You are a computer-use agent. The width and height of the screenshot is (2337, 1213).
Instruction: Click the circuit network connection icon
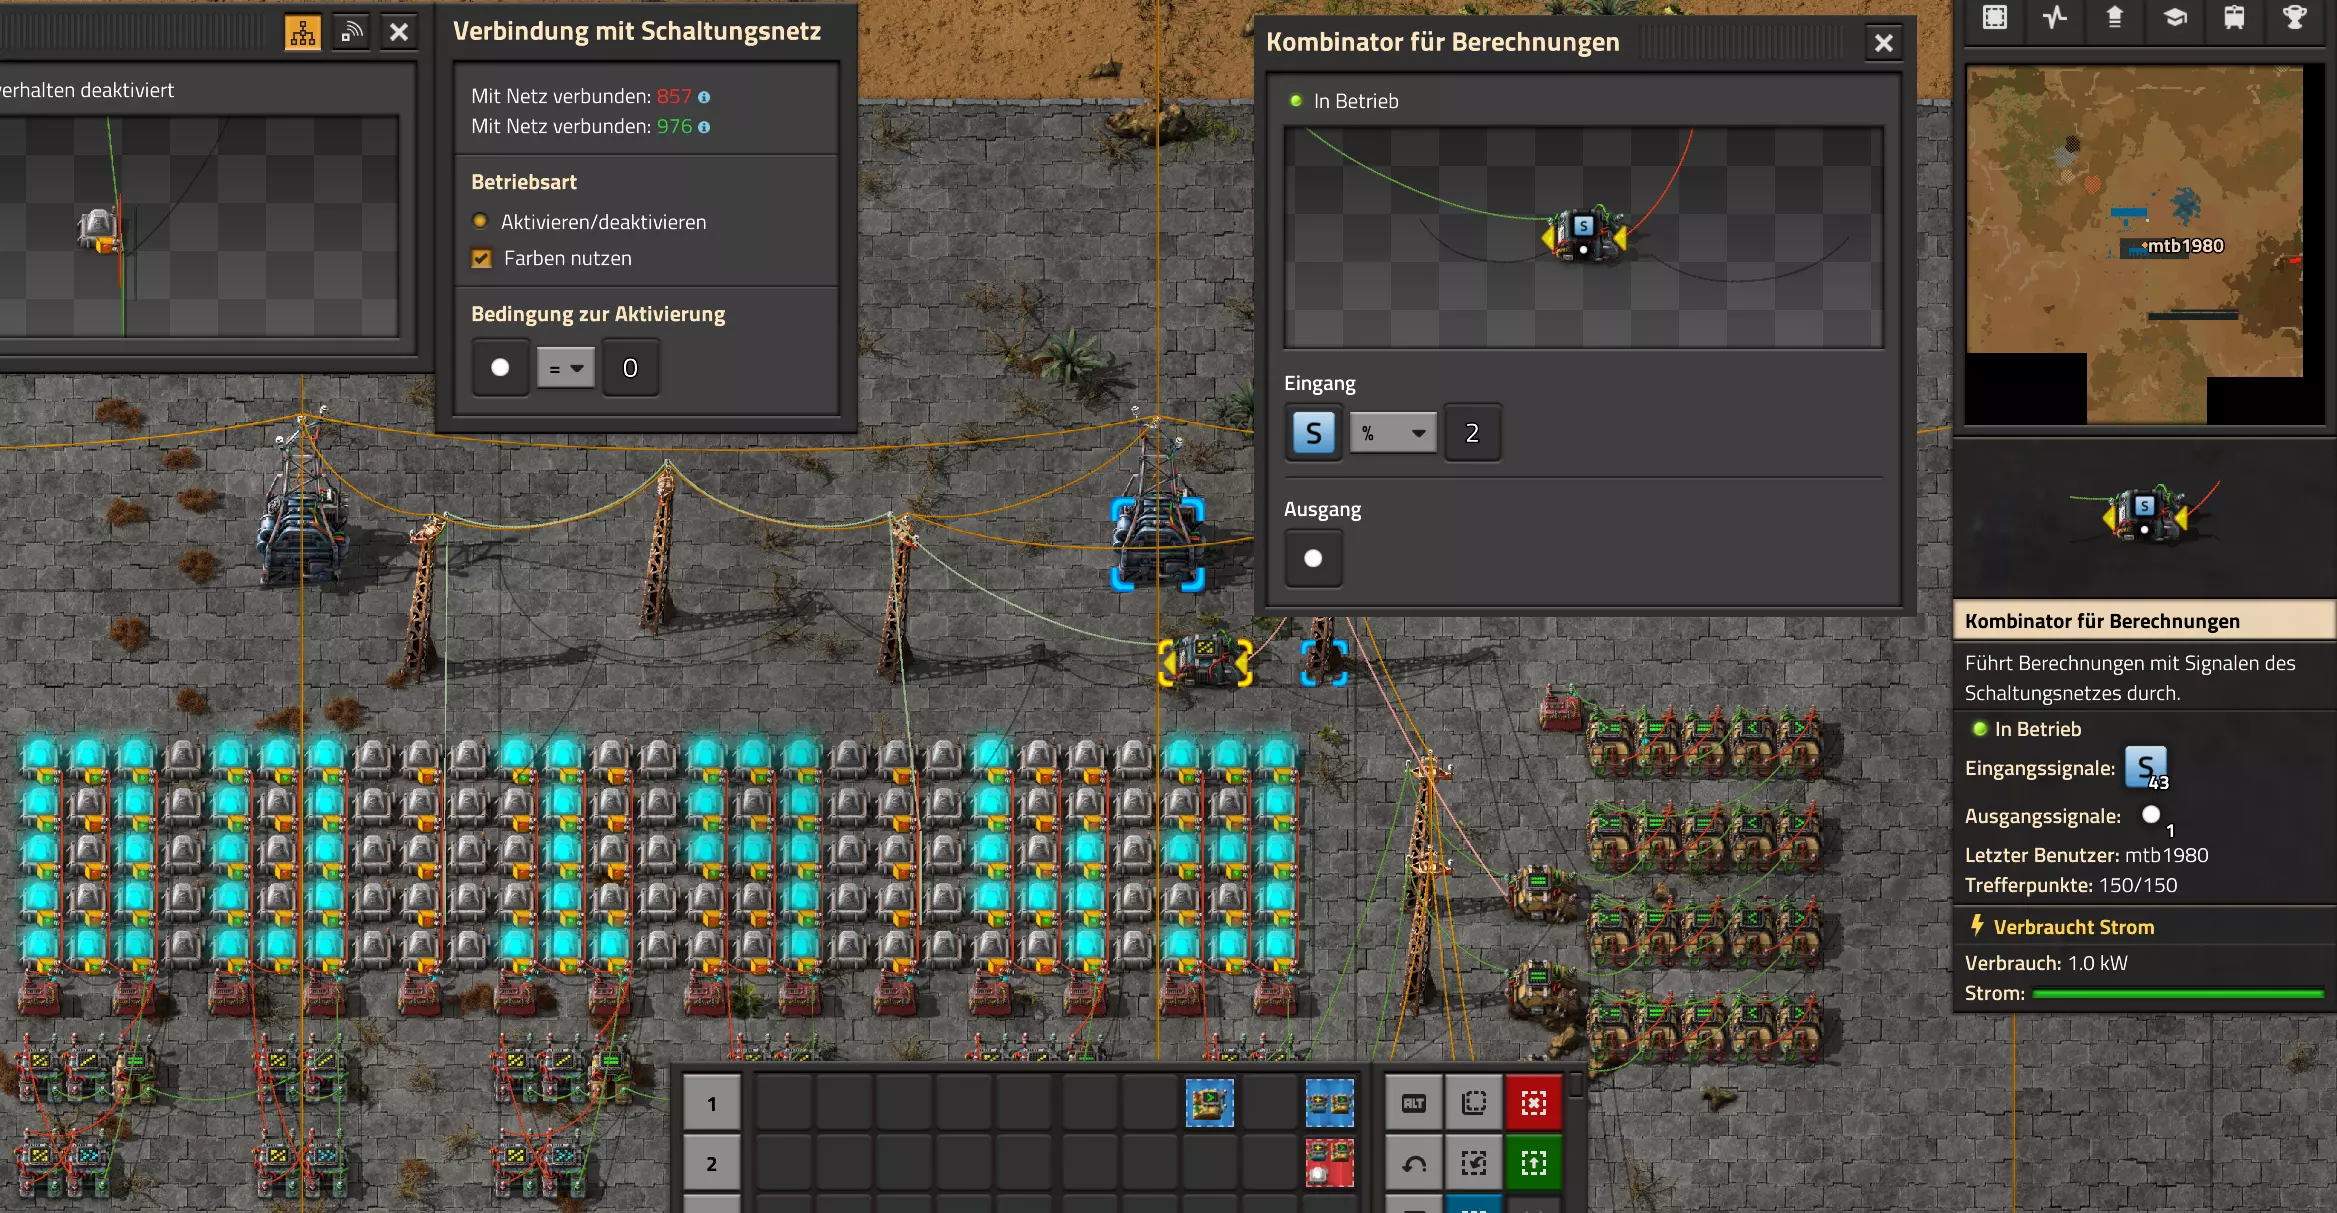point(303,33)
